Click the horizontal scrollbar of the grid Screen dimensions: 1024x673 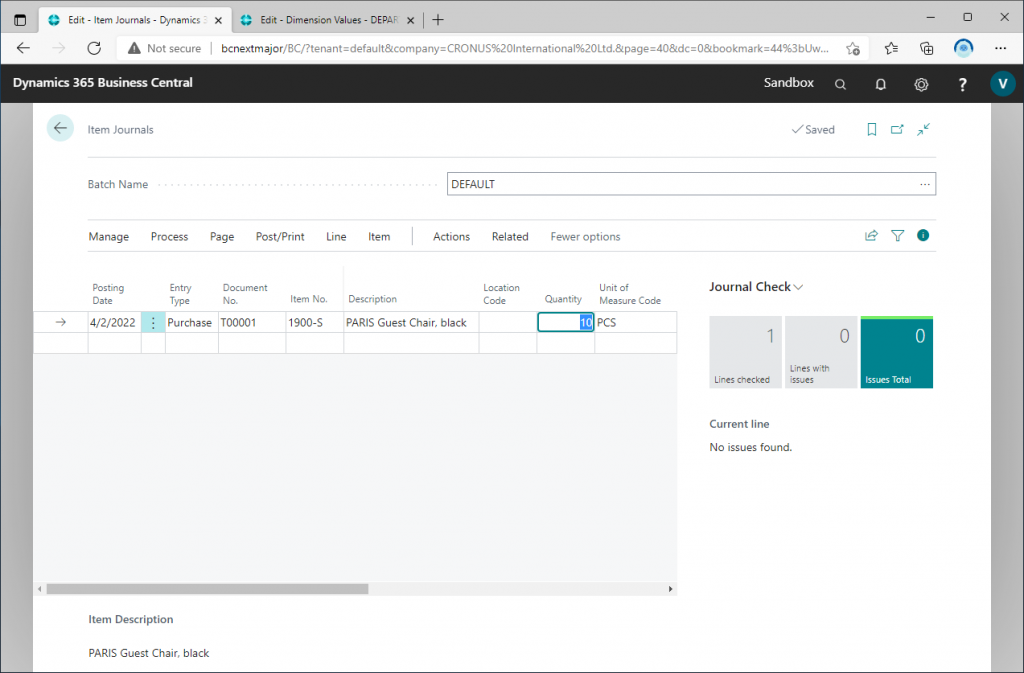(x=207, y=589)
